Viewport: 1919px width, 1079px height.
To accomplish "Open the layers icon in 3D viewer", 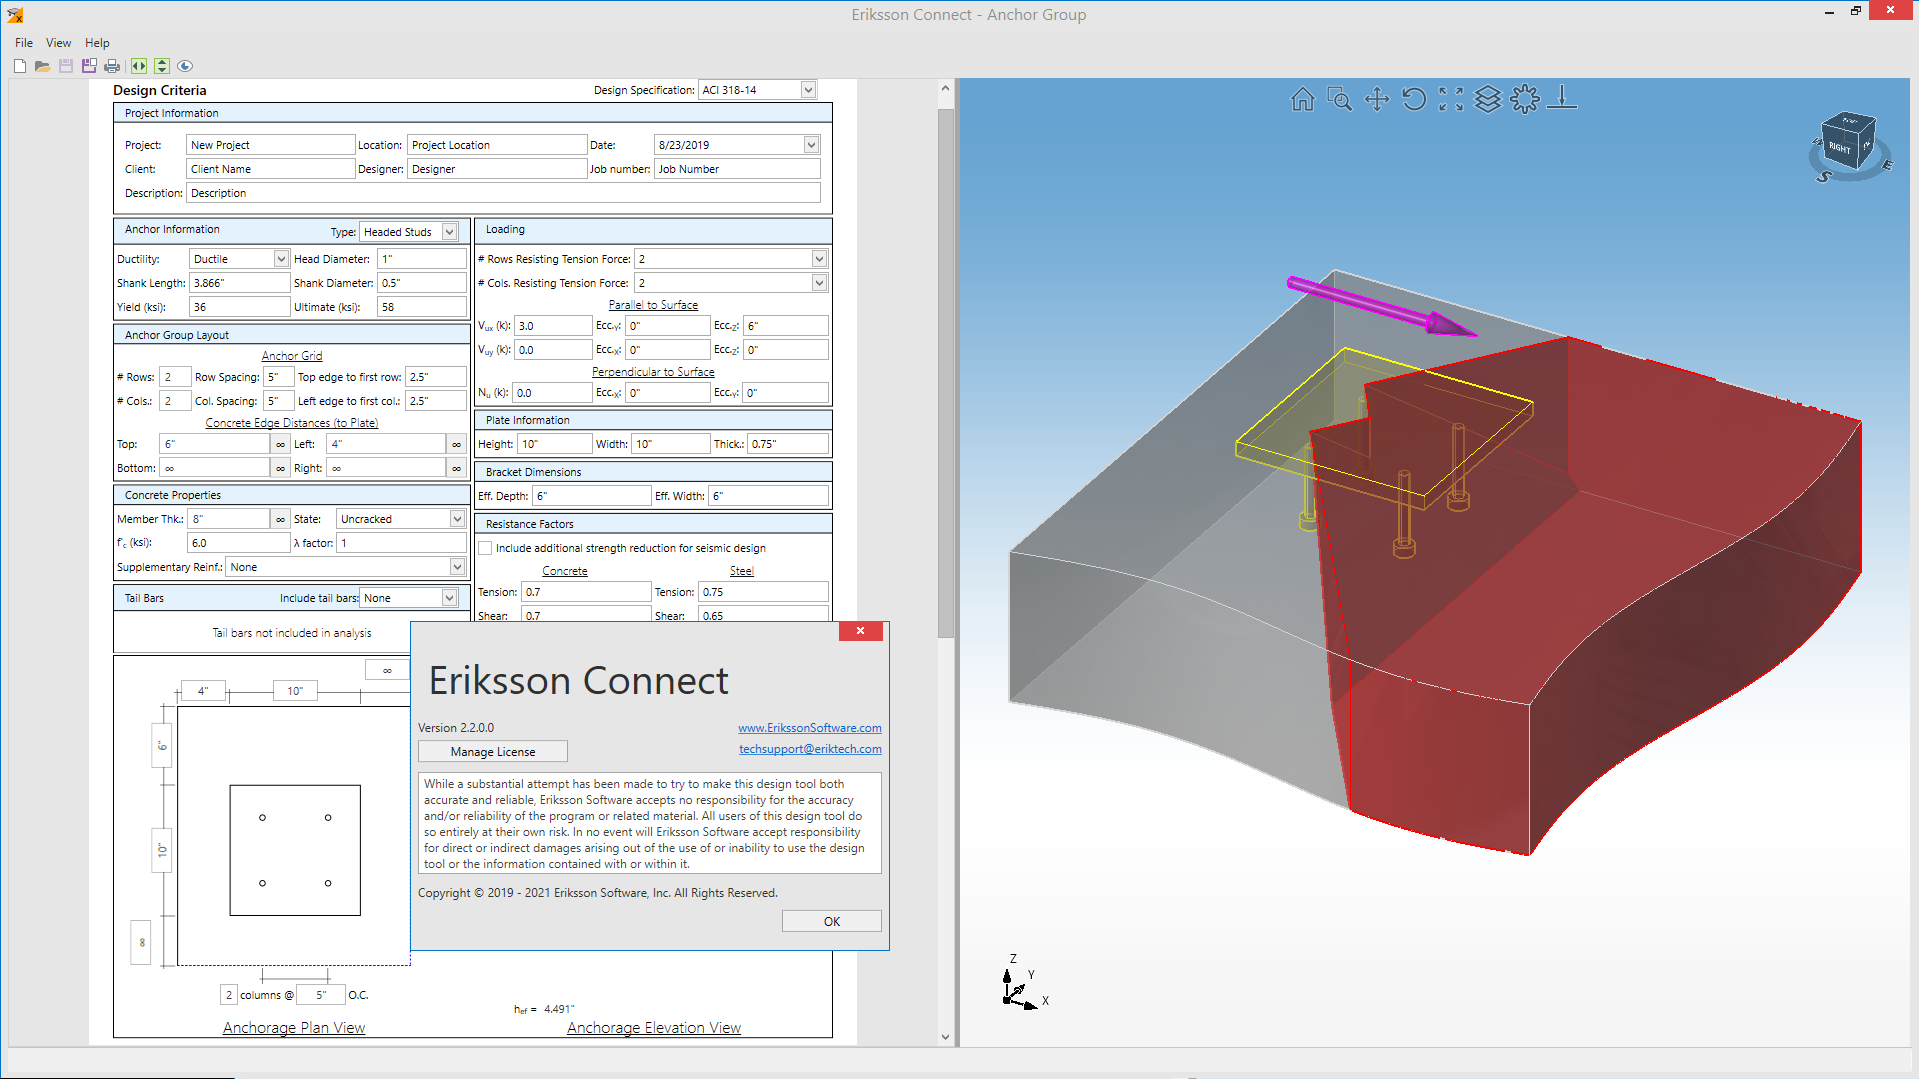I will click(1488, 99).
